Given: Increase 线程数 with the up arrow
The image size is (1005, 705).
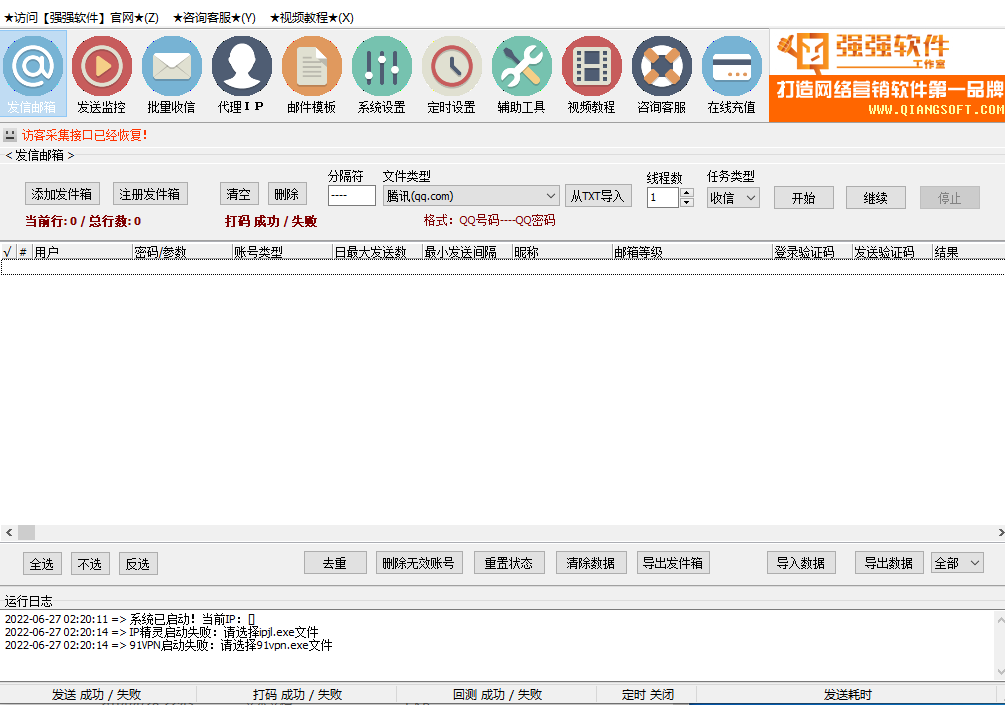Looking at the screenshot, I should tap(686, 193).
